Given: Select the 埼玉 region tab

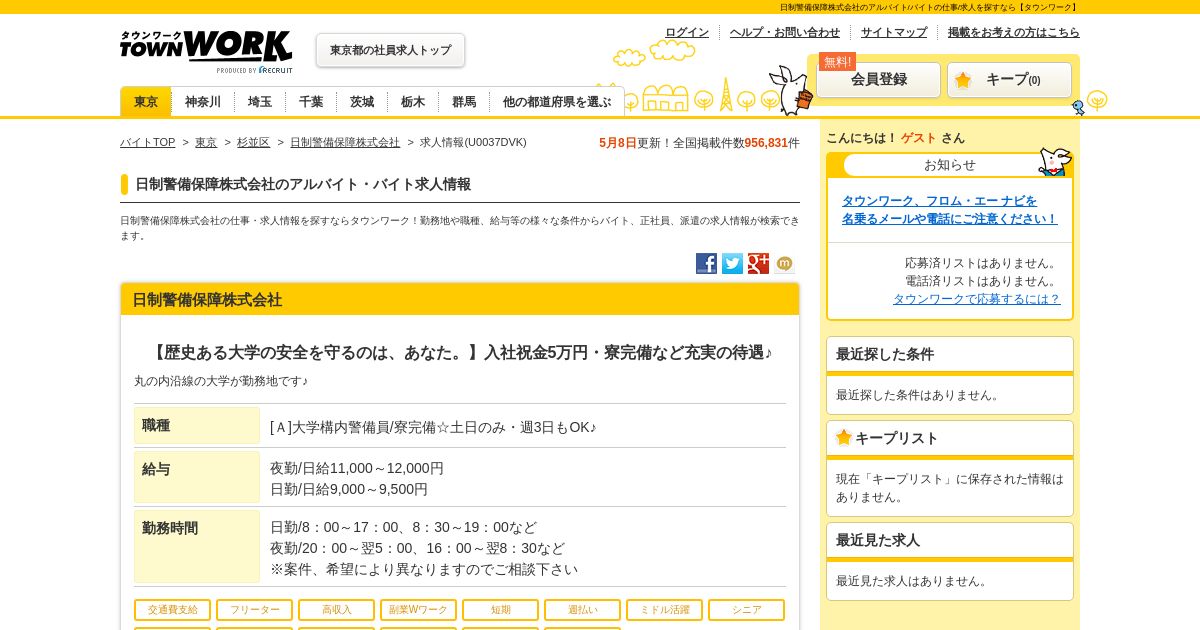Looking at the screenshot, I should (x=260, y=102).
